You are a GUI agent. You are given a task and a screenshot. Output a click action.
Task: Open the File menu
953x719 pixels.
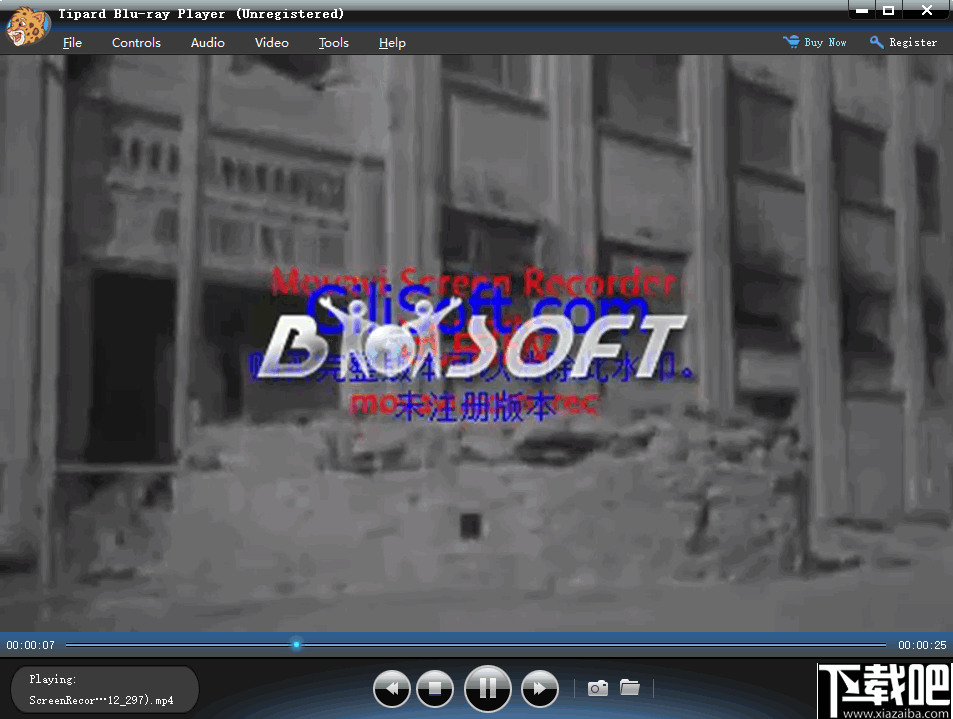(x=72, y=43)
